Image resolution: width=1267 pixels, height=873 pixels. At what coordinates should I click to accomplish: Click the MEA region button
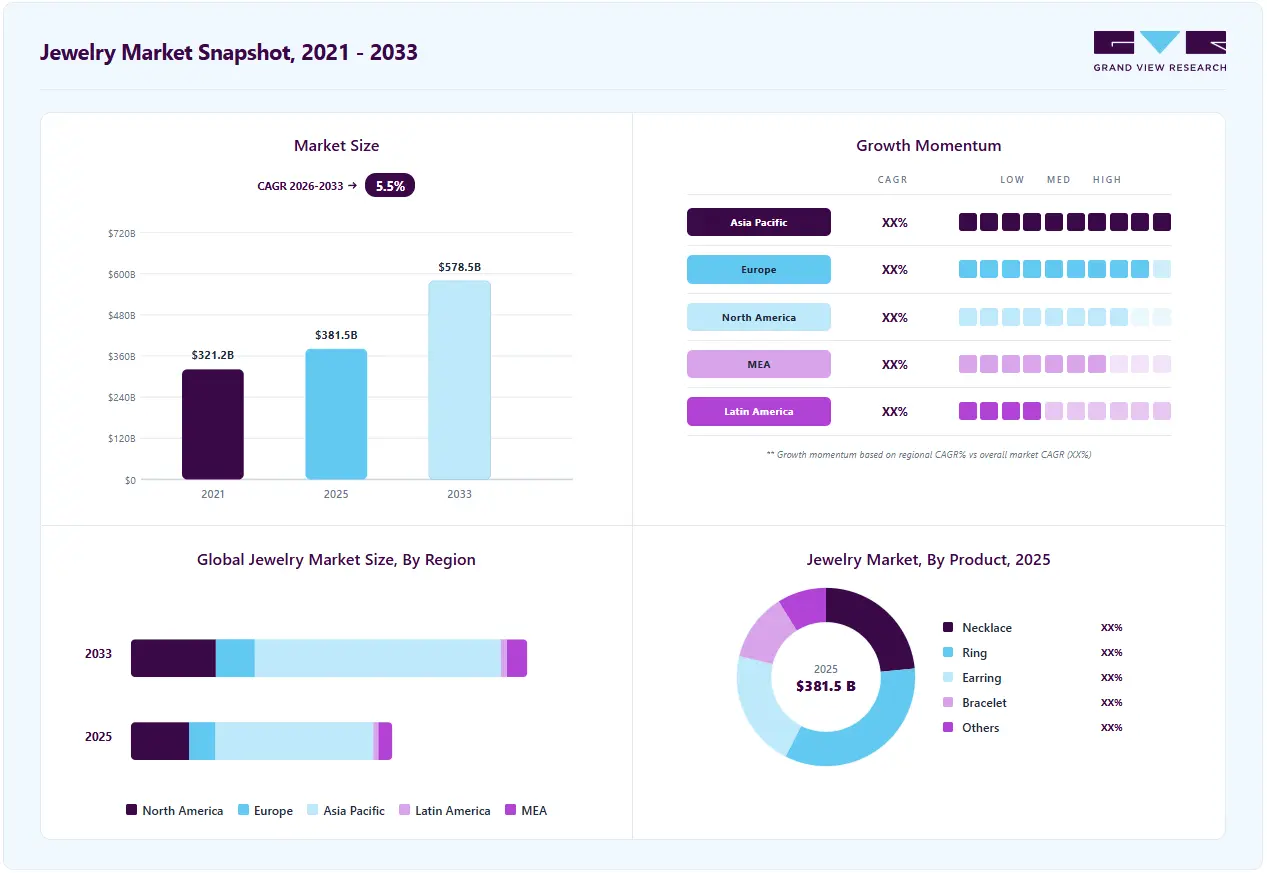759,364
